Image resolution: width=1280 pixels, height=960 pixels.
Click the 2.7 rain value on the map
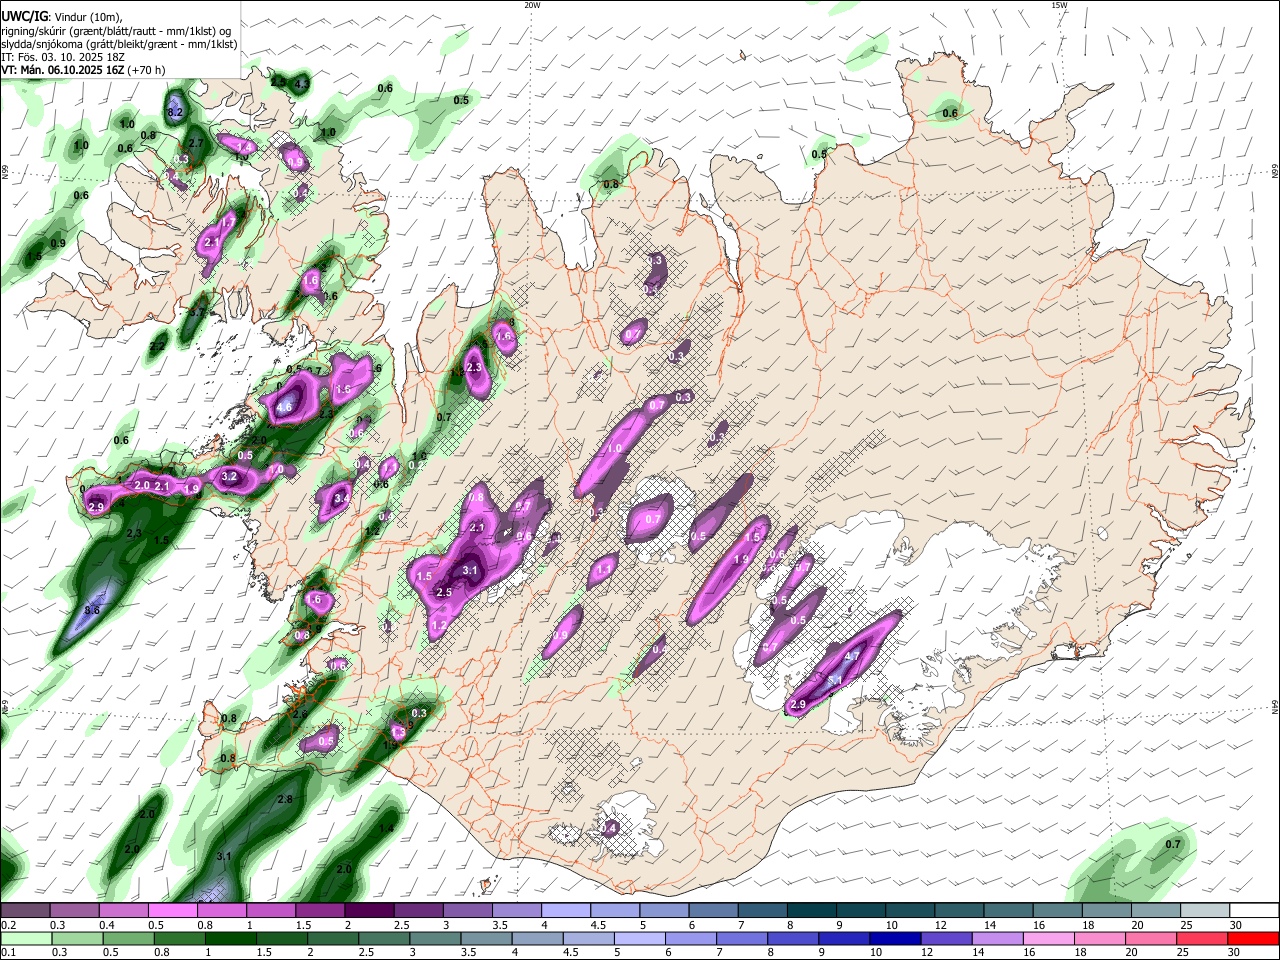click(196, 143)
